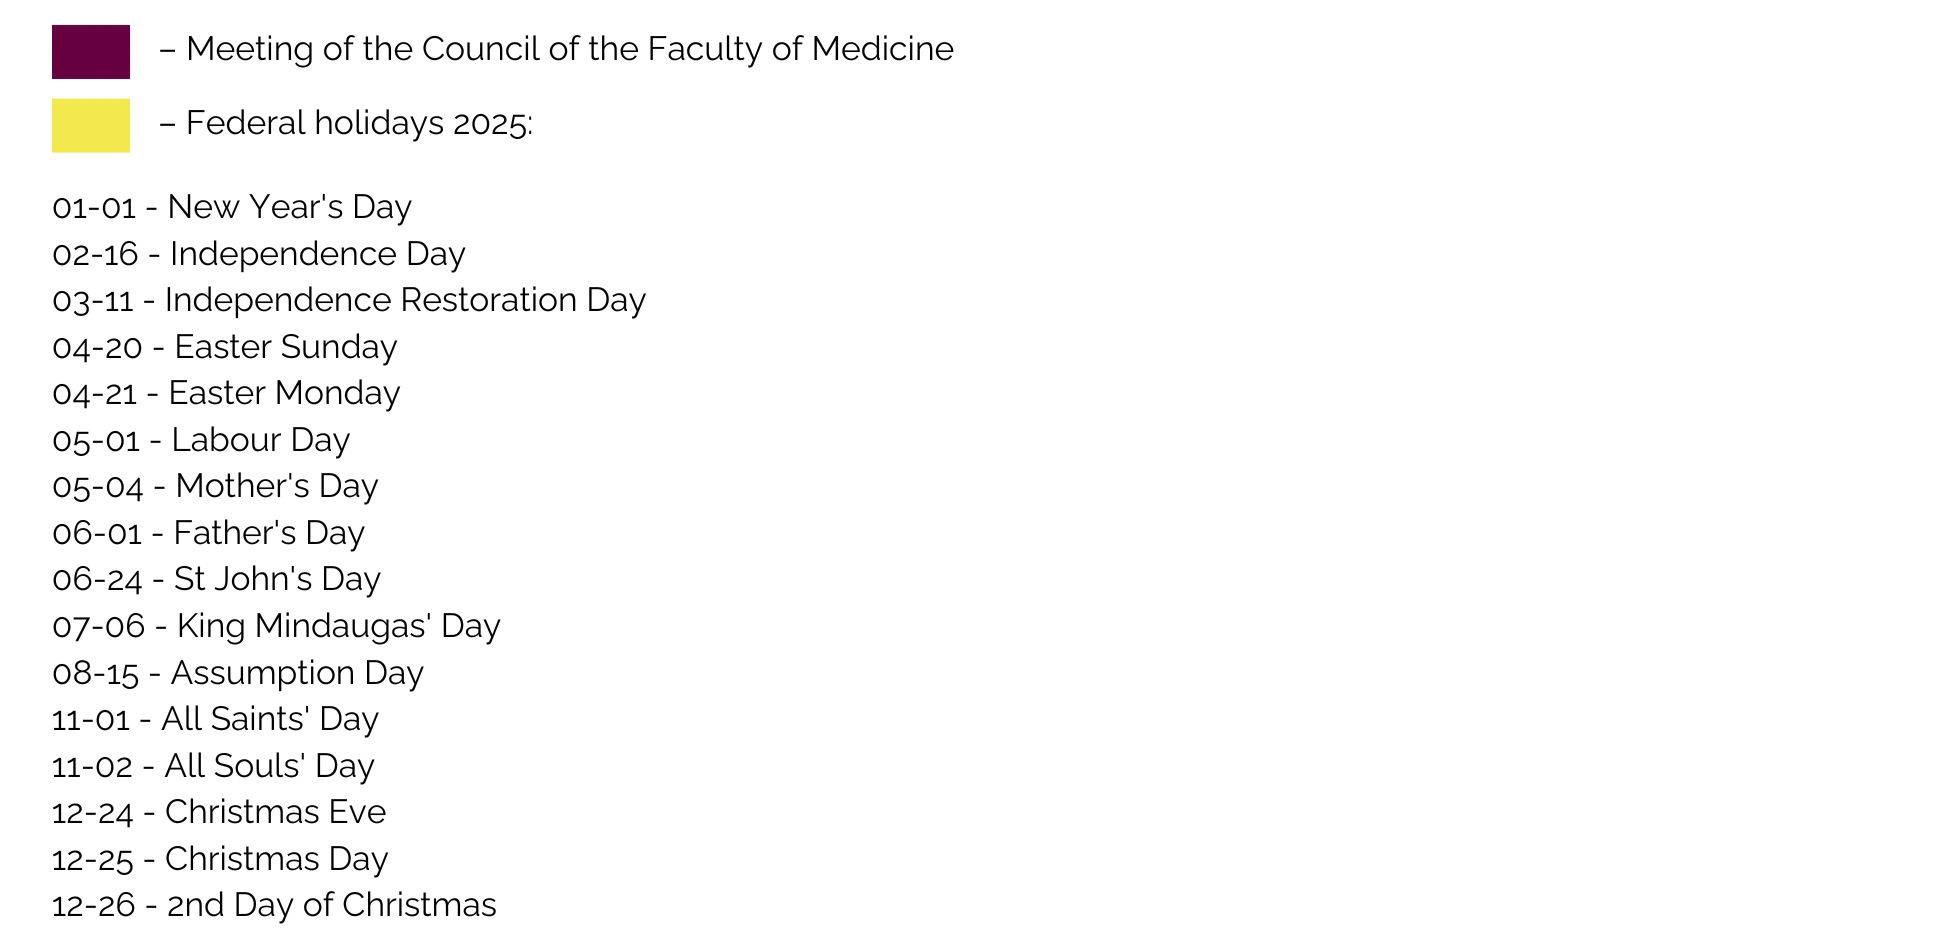1944x929 pixels.
Task: Click the Meeting of the Council legend text
Action: pyautogui.click(x=556, y=49)
